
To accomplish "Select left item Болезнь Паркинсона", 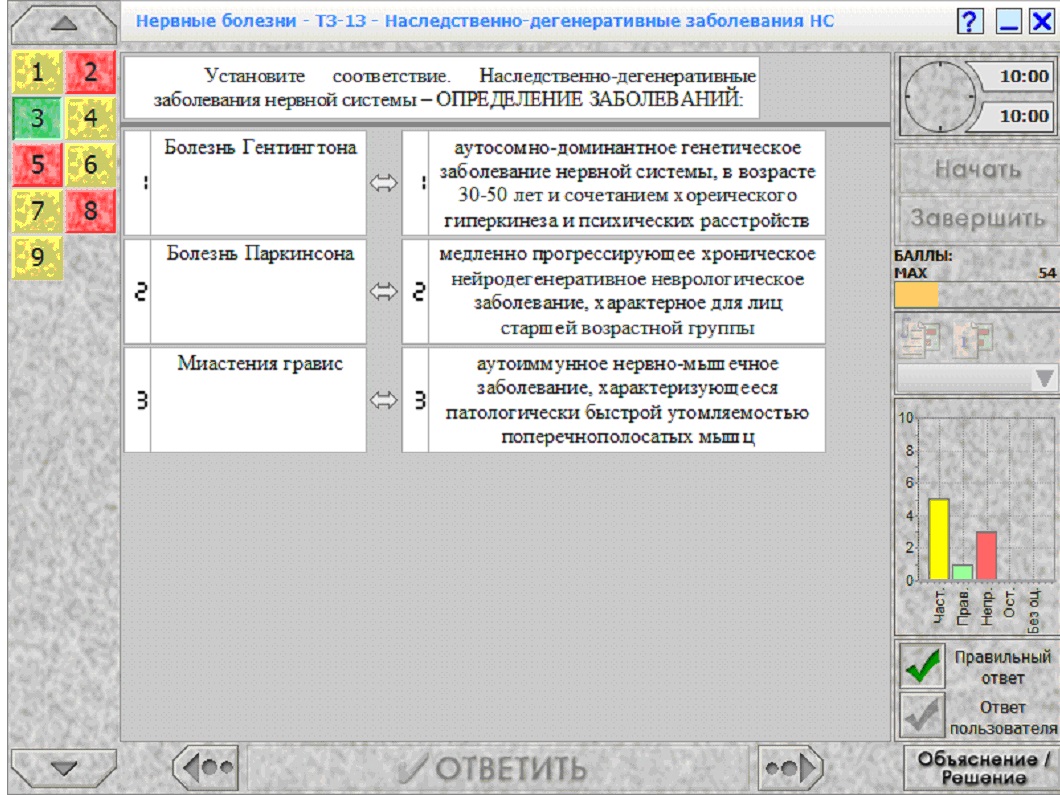I will pos(259,291).
